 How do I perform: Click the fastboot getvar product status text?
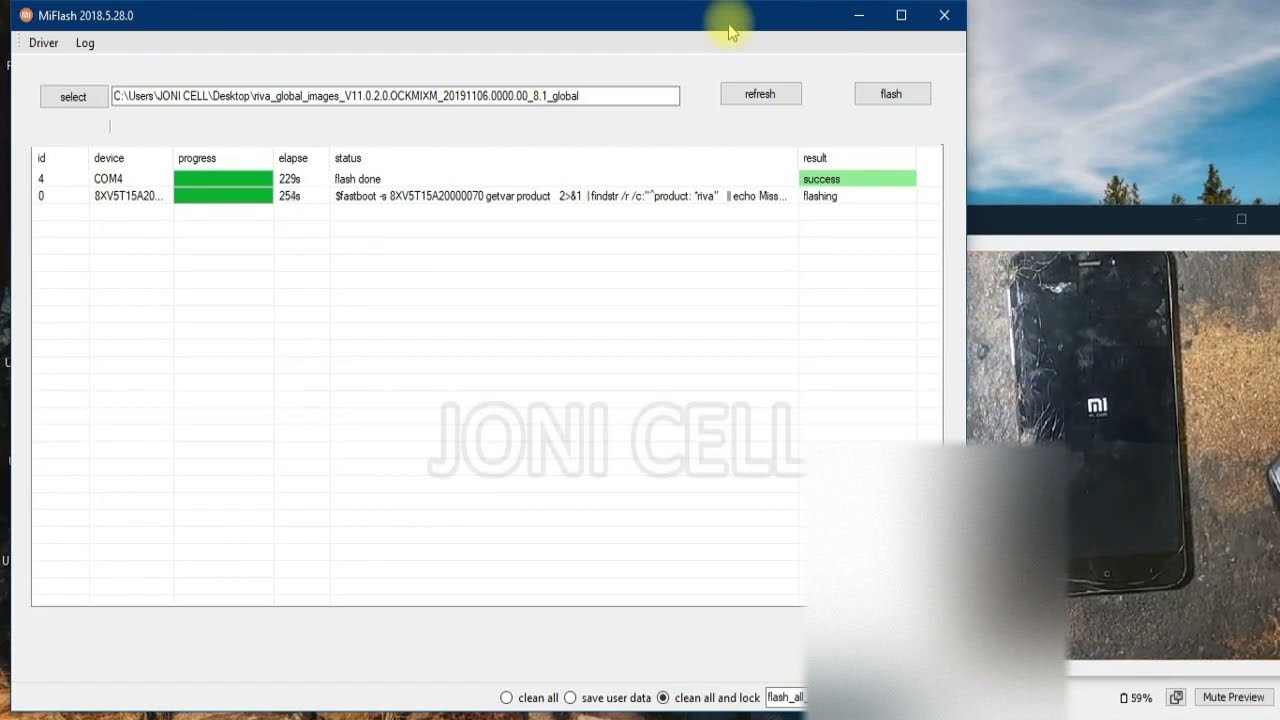click(561, 196)
